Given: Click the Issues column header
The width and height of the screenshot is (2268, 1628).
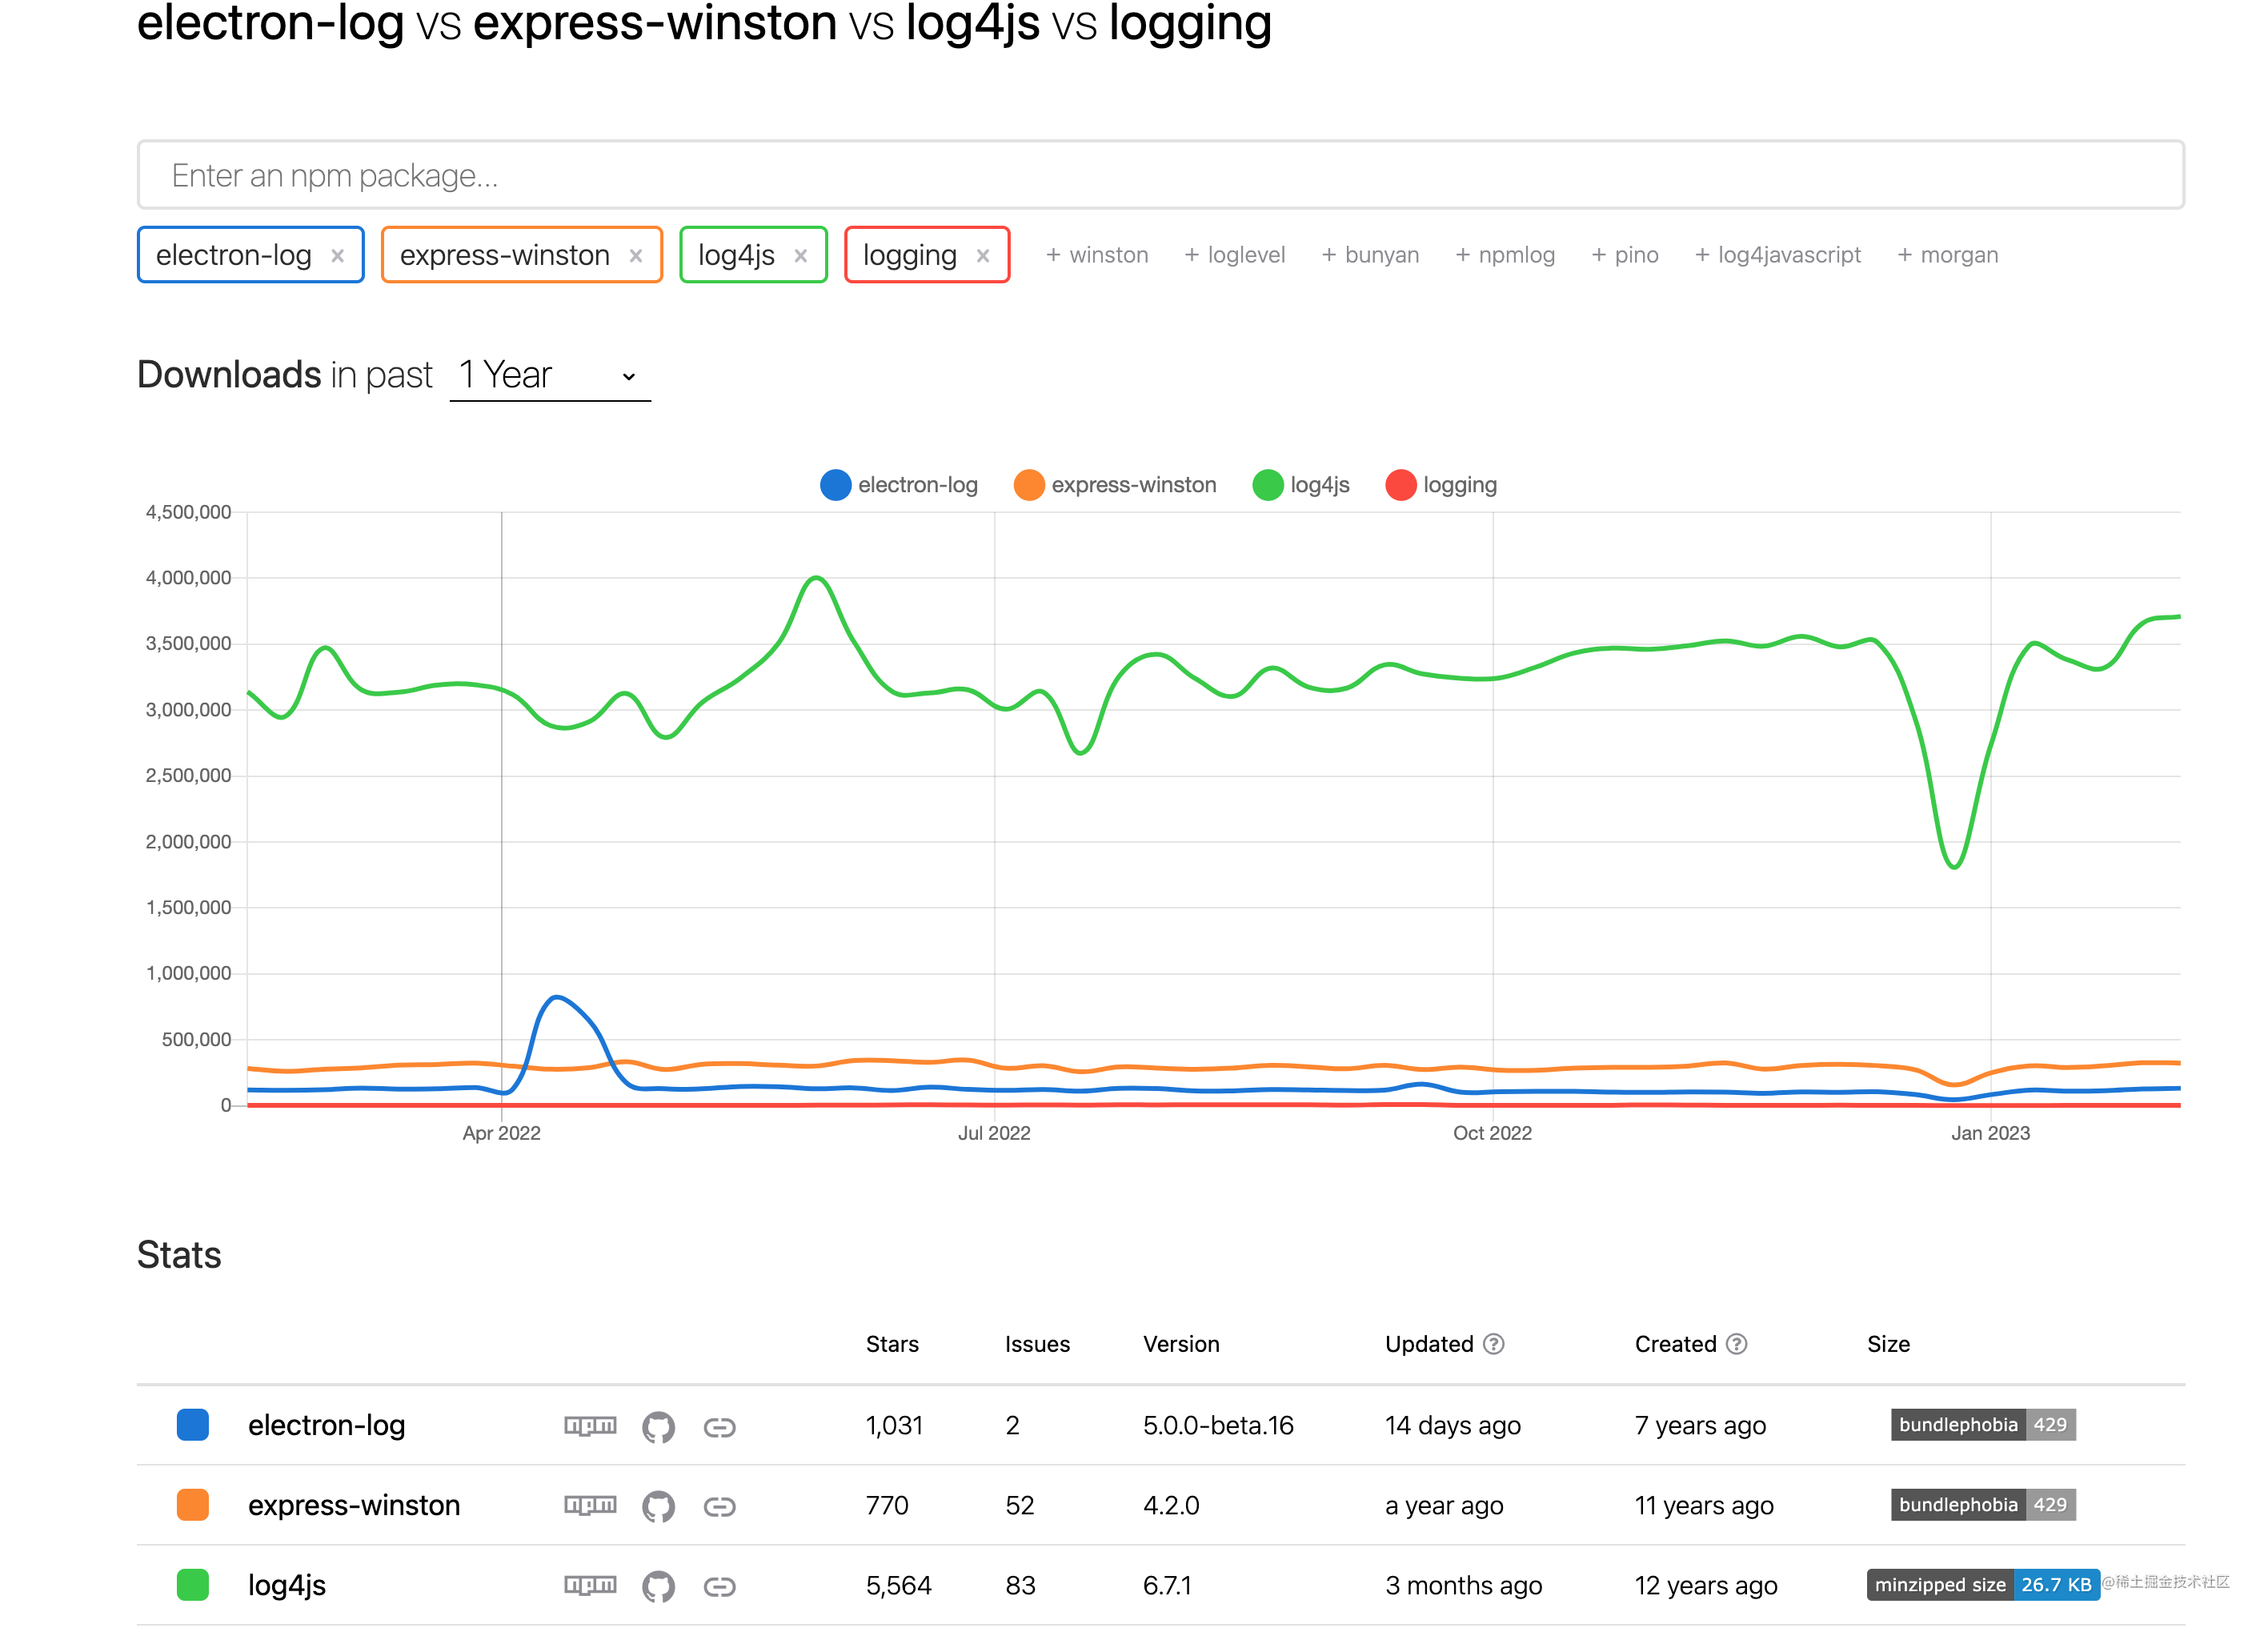Looking at the screenshot, I should 1037,1344.
